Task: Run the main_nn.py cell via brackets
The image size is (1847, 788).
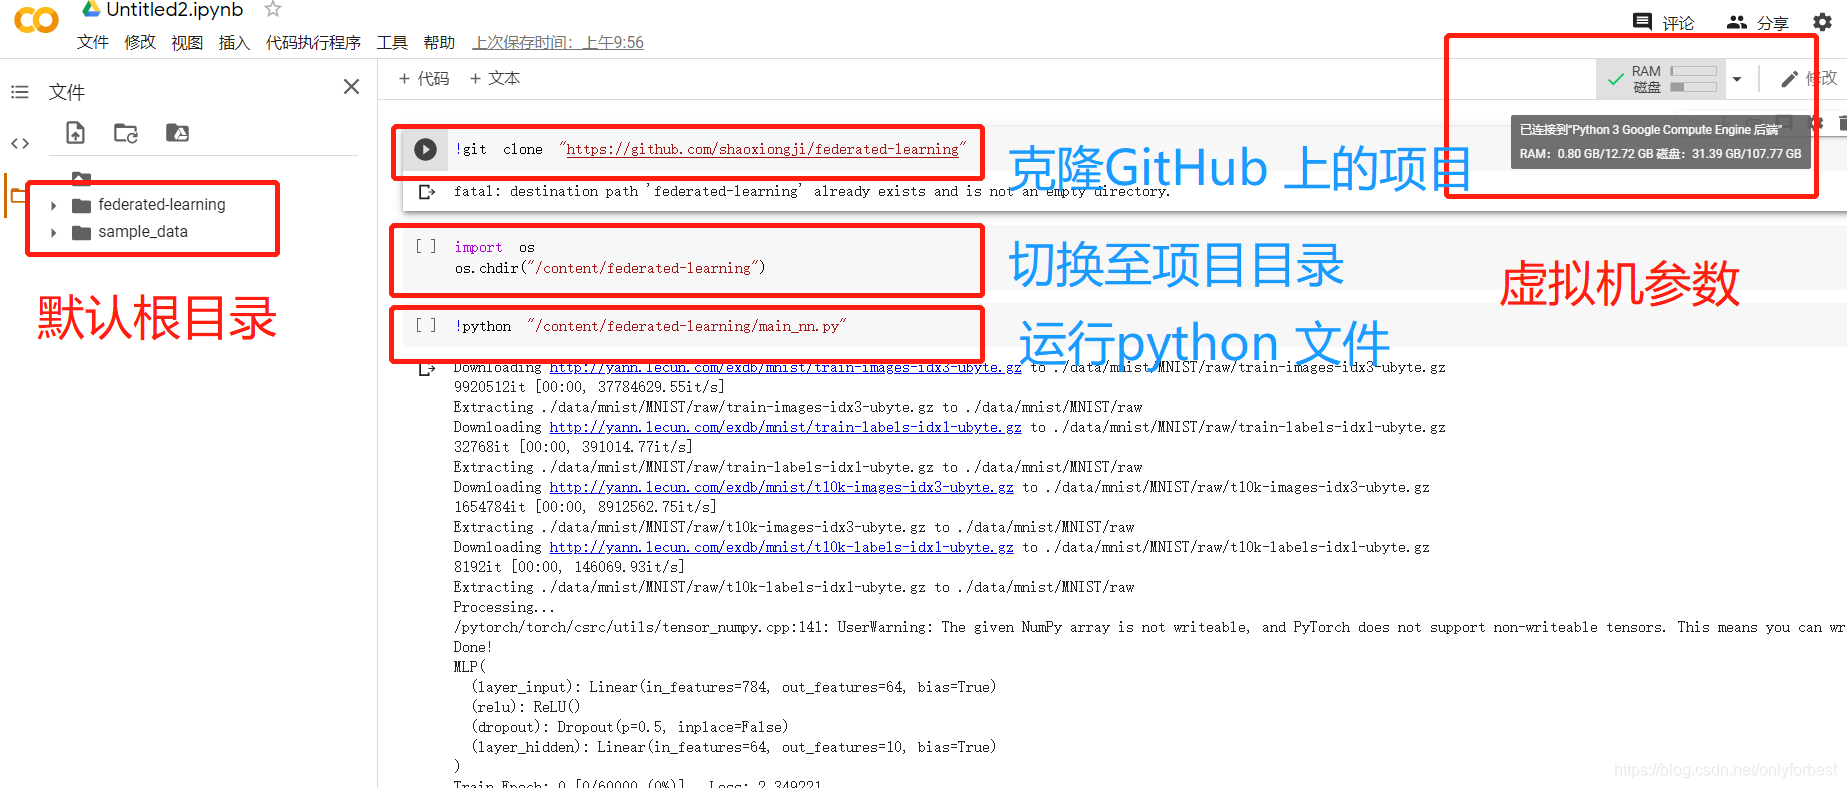Action: coord(426,325)
